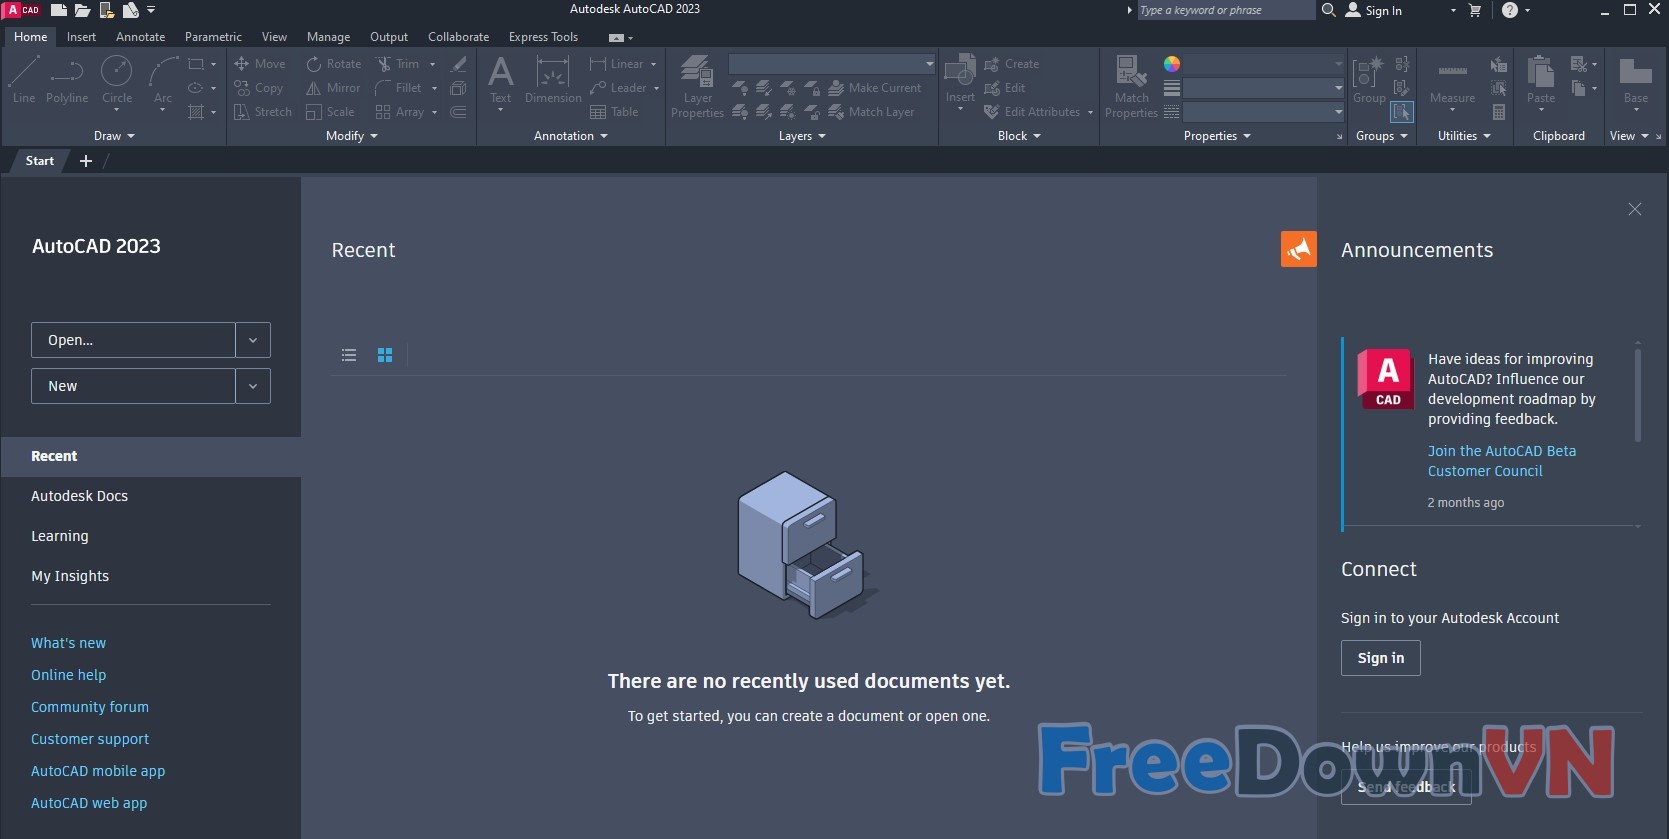Image resolution: width=1669 pixels, height=839 pixels.
Task: Switch recent files to list view
Action: pyautogui.click(x=349, y=355)
